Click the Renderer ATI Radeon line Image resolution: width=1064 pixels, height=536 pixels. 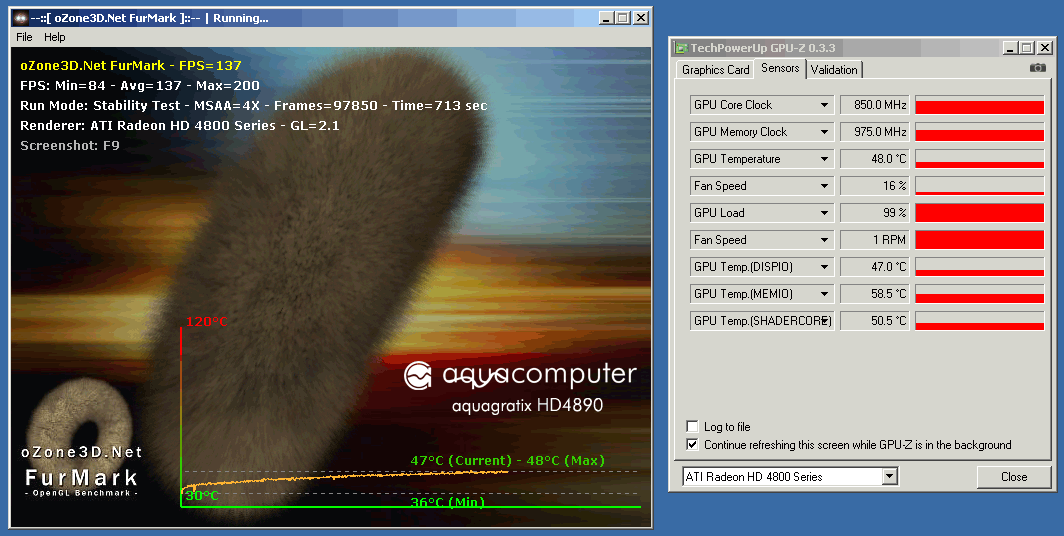tap(180, 126)
